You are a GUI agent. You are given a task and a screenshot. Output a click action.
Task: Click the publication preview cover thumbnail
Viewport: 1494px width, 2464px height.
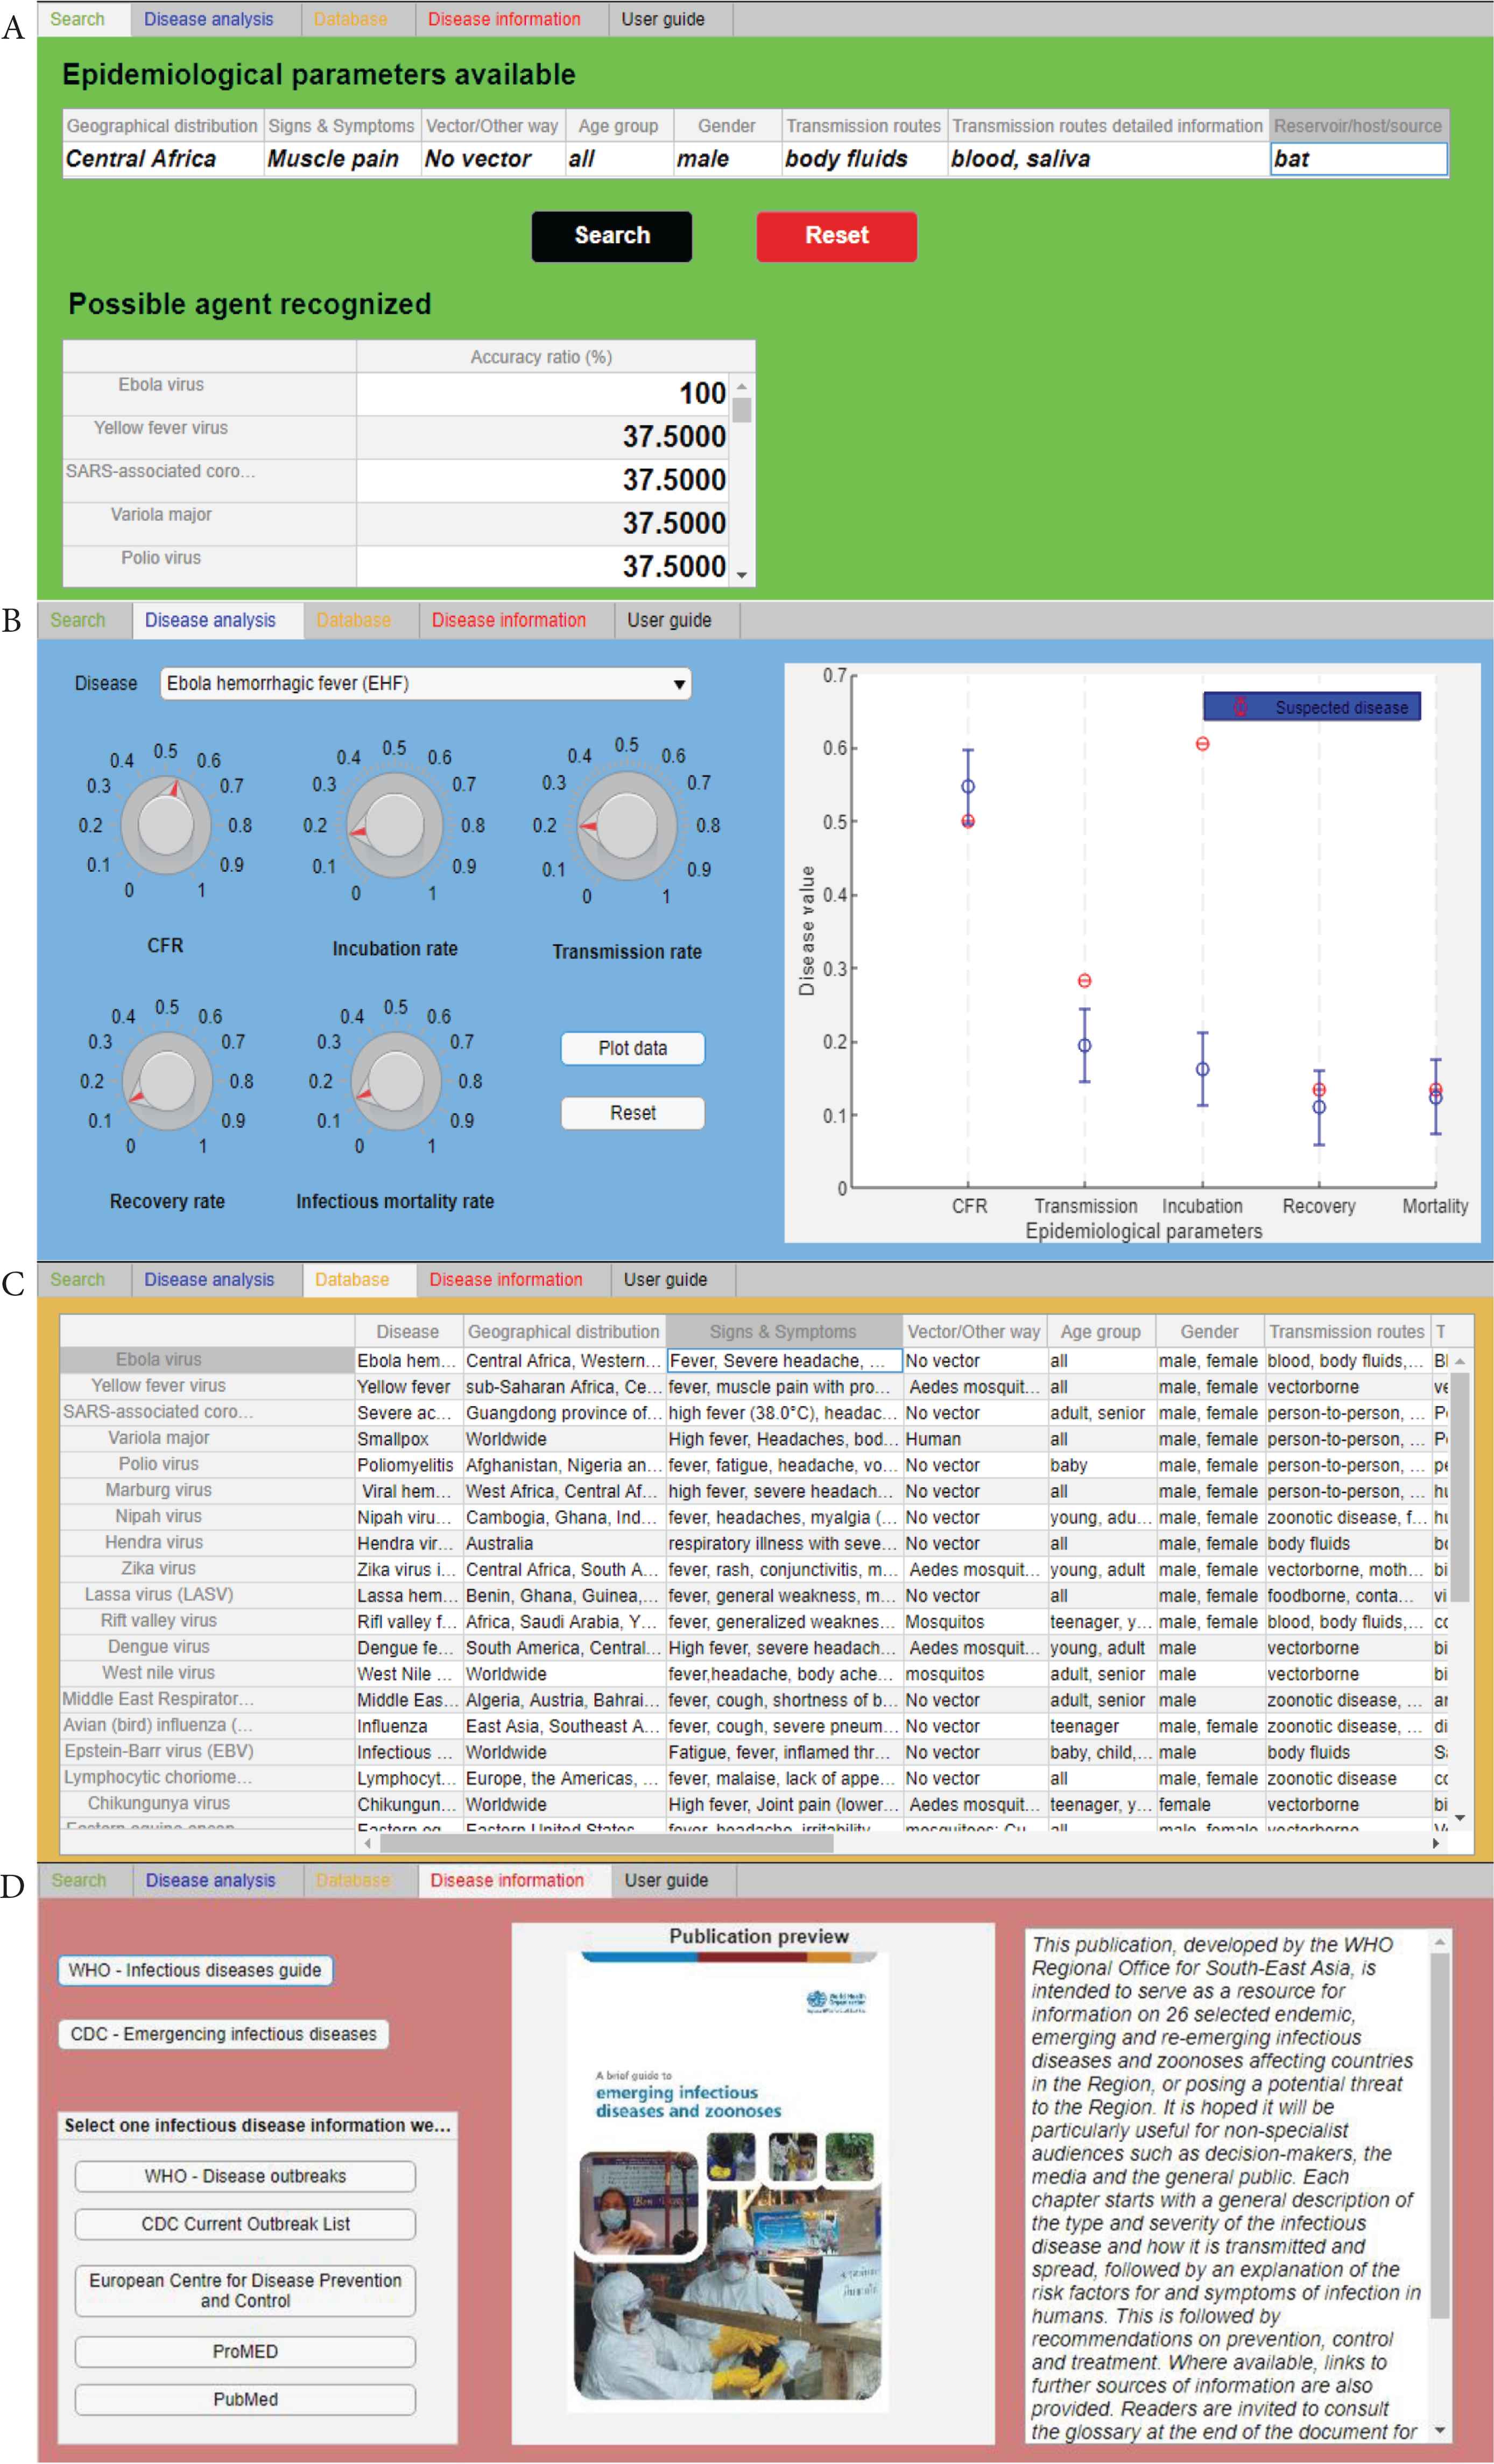coord(727,2180)
